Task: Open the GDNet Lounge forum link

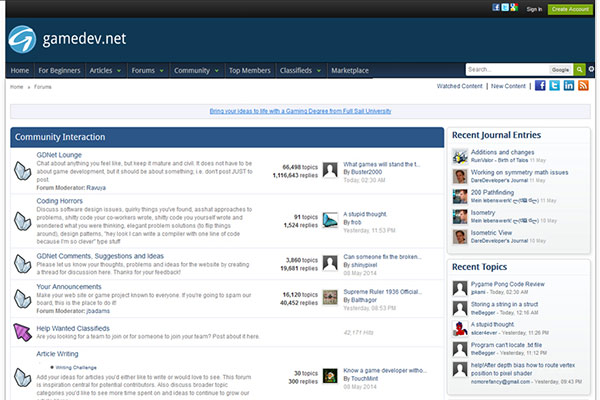Action: (59, 155)
